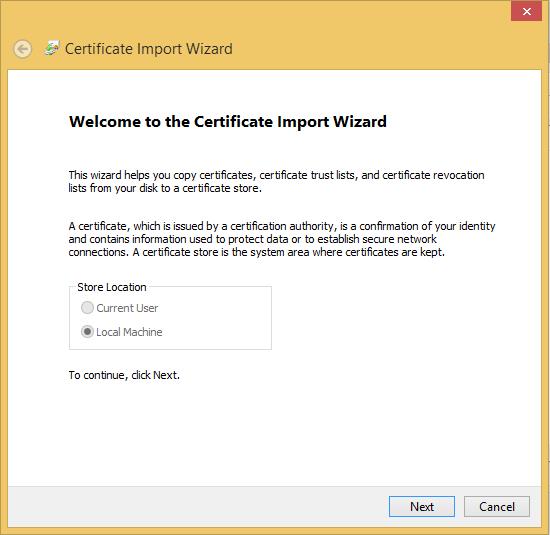Click the 'Local Machine' option label text
This screenshot has width=550, height=535.
(x=129, y=332)
